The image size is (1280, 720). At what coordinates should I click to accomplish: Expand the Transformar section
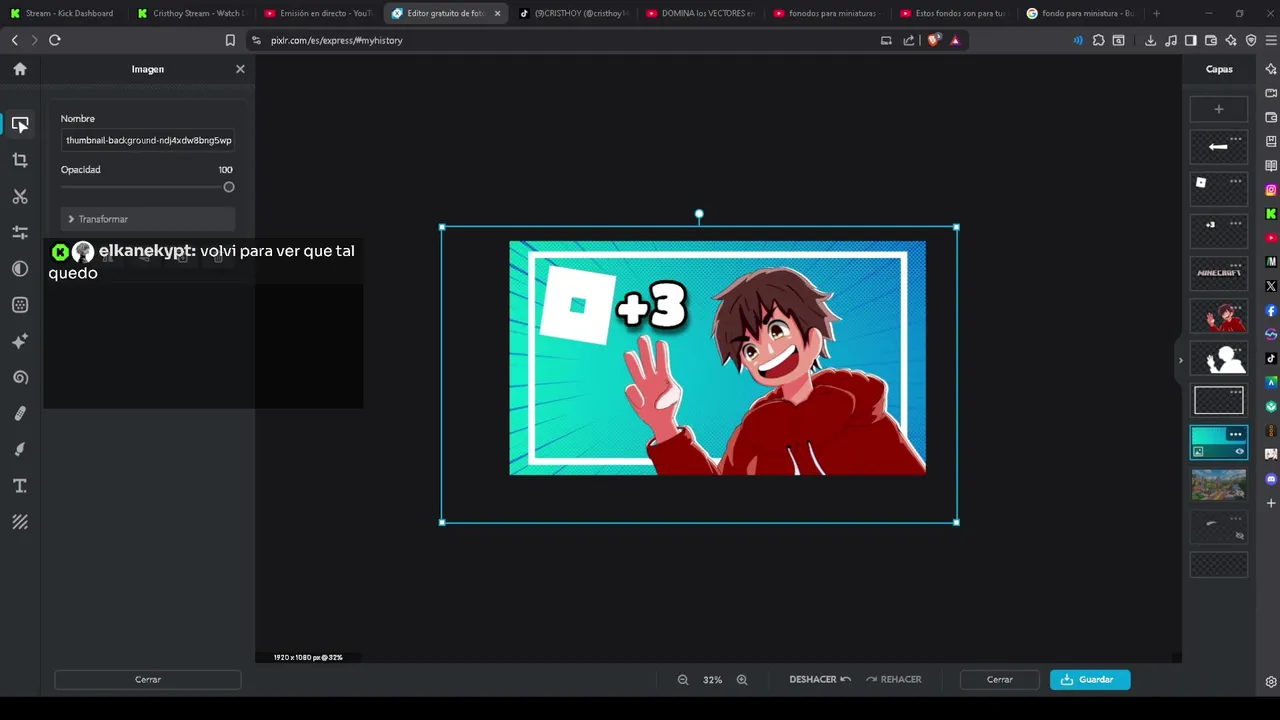[x=148, y=219]
